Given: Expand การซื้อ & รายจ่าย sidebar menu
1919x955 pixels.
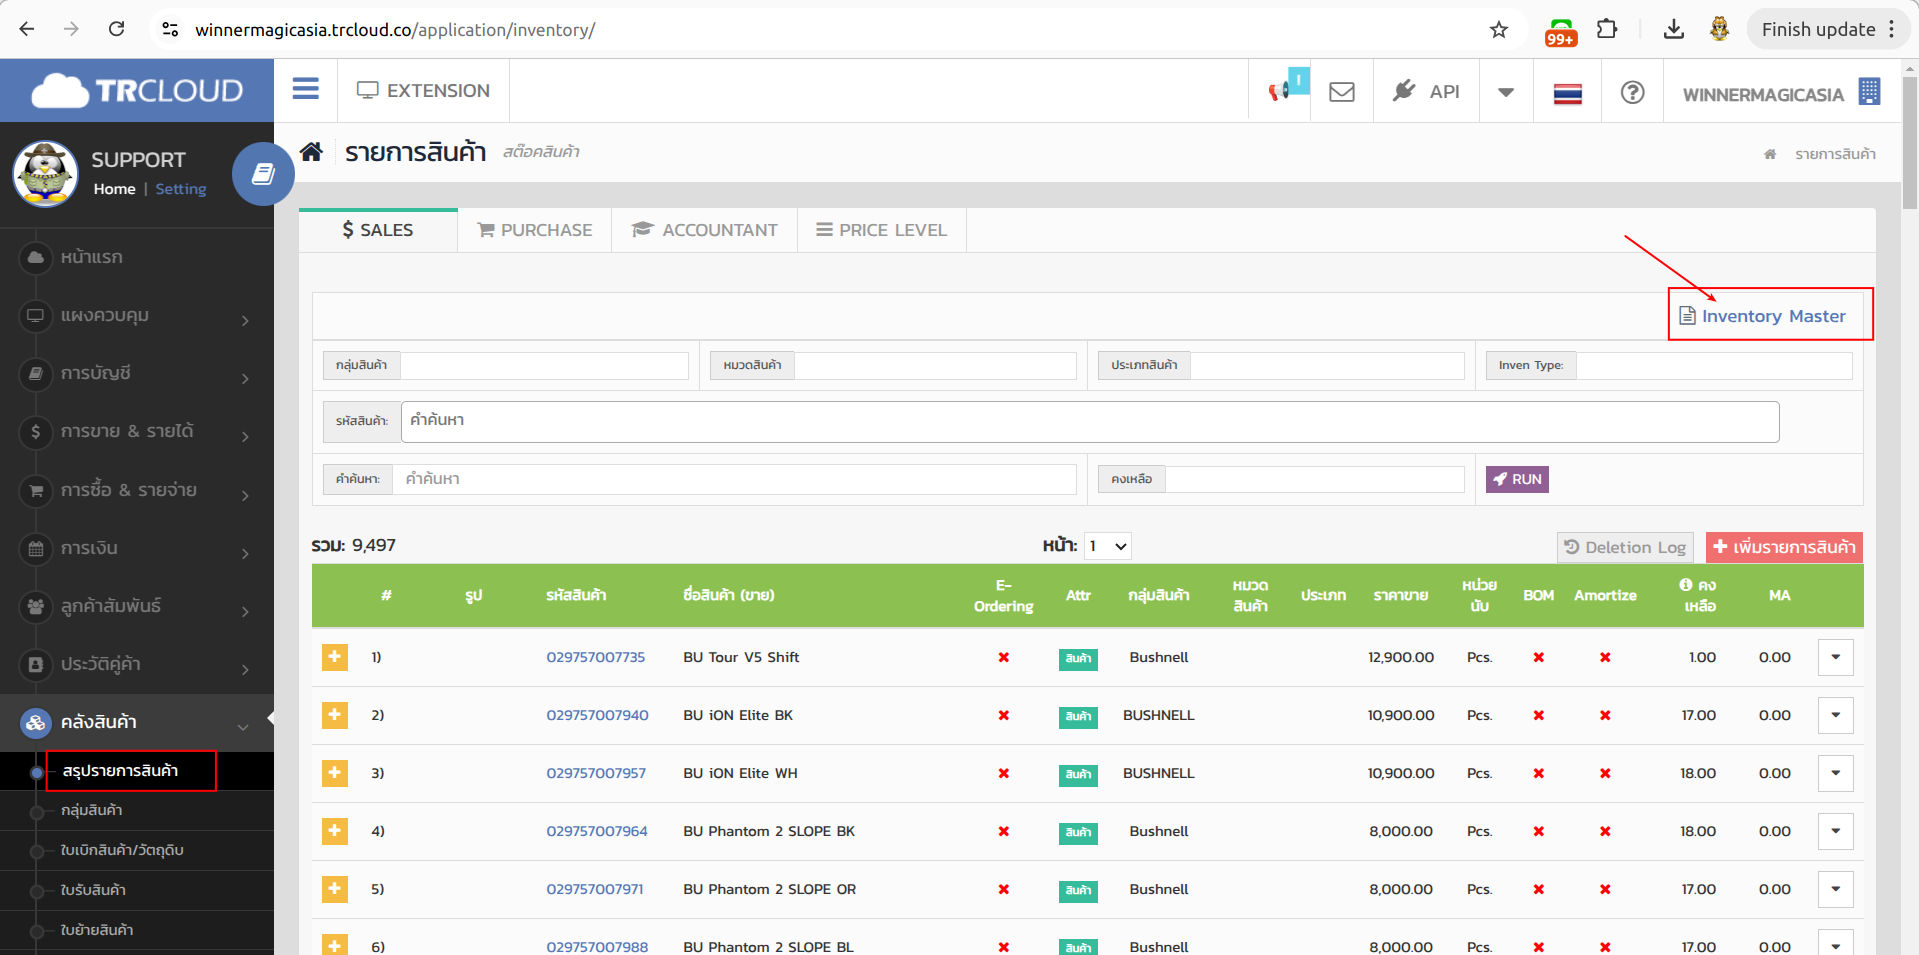Looking at the screenshot, I should click(x=137, y=490).
